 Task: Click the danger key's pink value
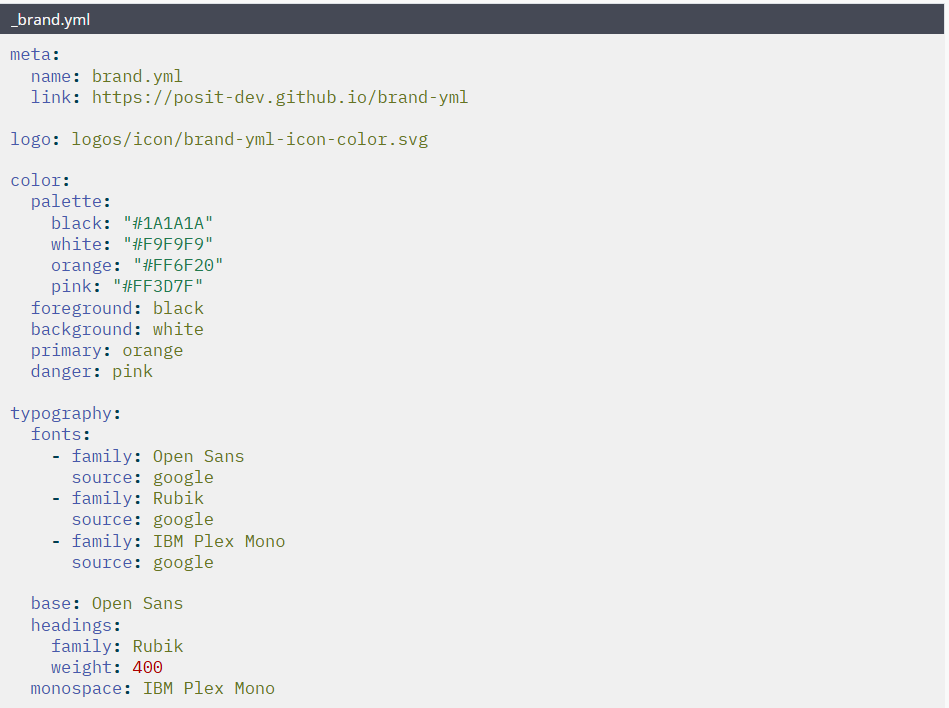click(x=132, y=371)
